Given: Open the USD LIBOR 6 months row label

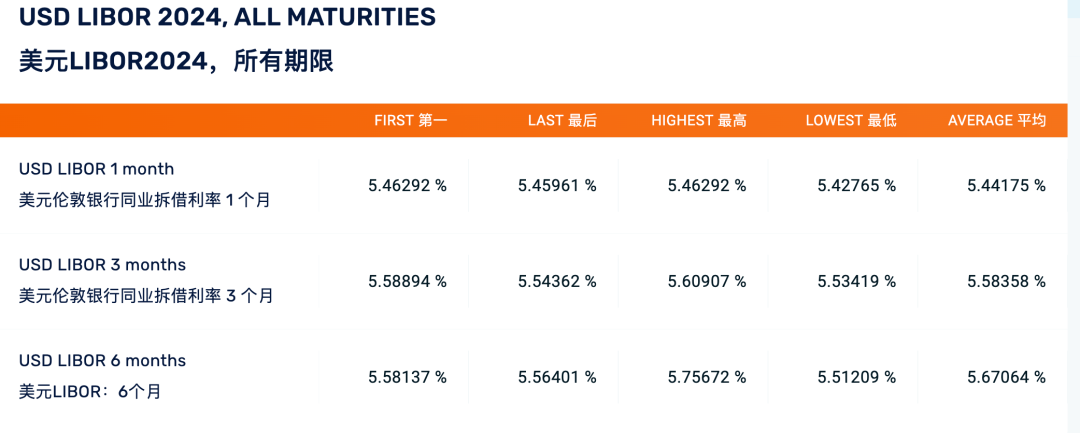Looking at the screenshot, I should coord(103,361).
